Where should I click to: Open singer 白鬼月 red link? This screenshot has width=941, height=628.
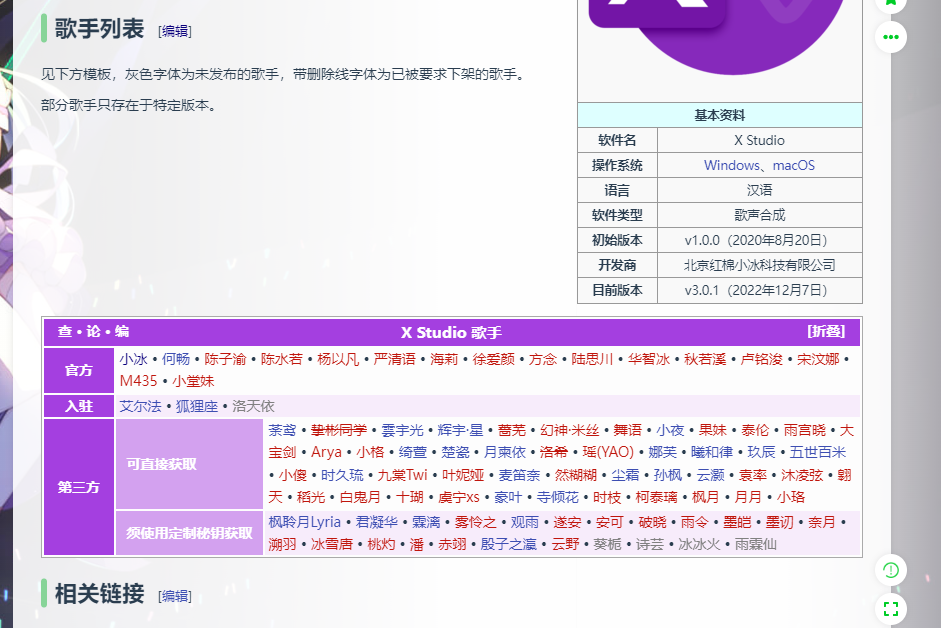point(360,497)
